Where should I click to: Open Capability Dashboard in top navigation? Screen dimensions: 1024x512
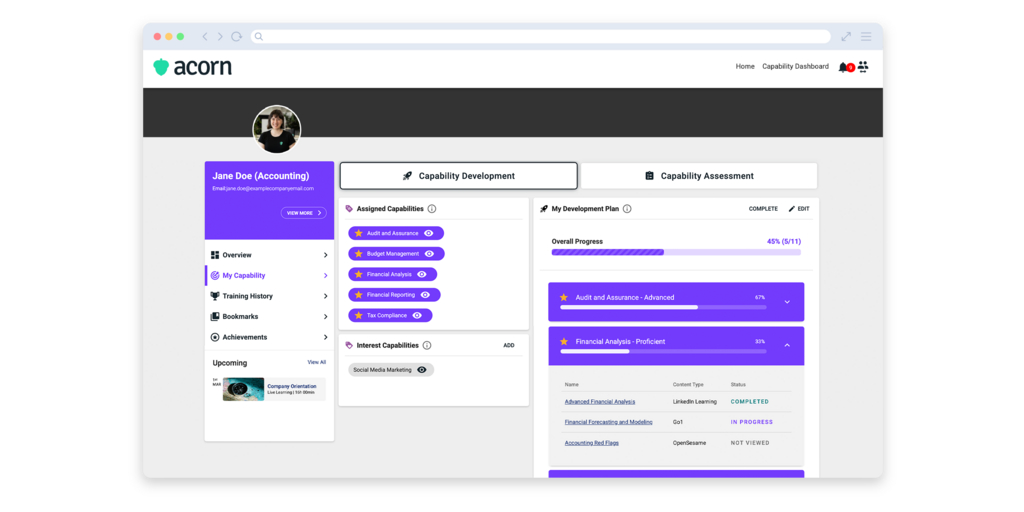click(x=795, y=67)
